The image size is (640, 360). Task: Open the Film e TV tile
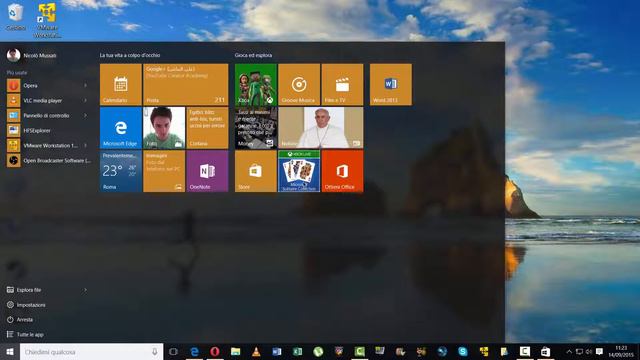(342, 84)
